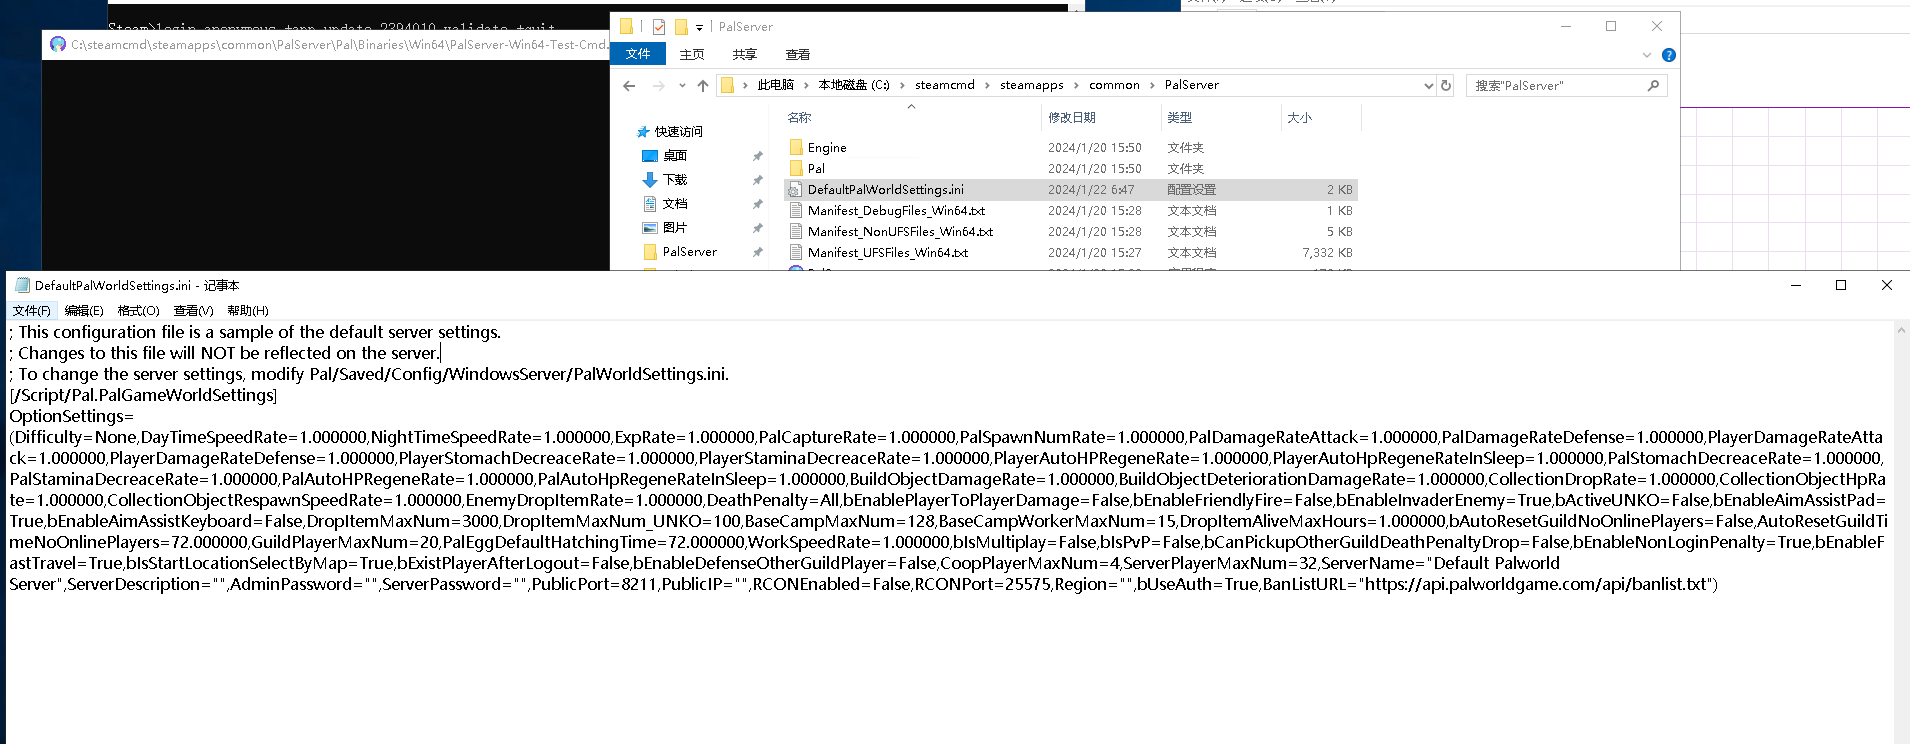Maximize the Notepad window
1910x744 pixels.
click(1841, 286)
